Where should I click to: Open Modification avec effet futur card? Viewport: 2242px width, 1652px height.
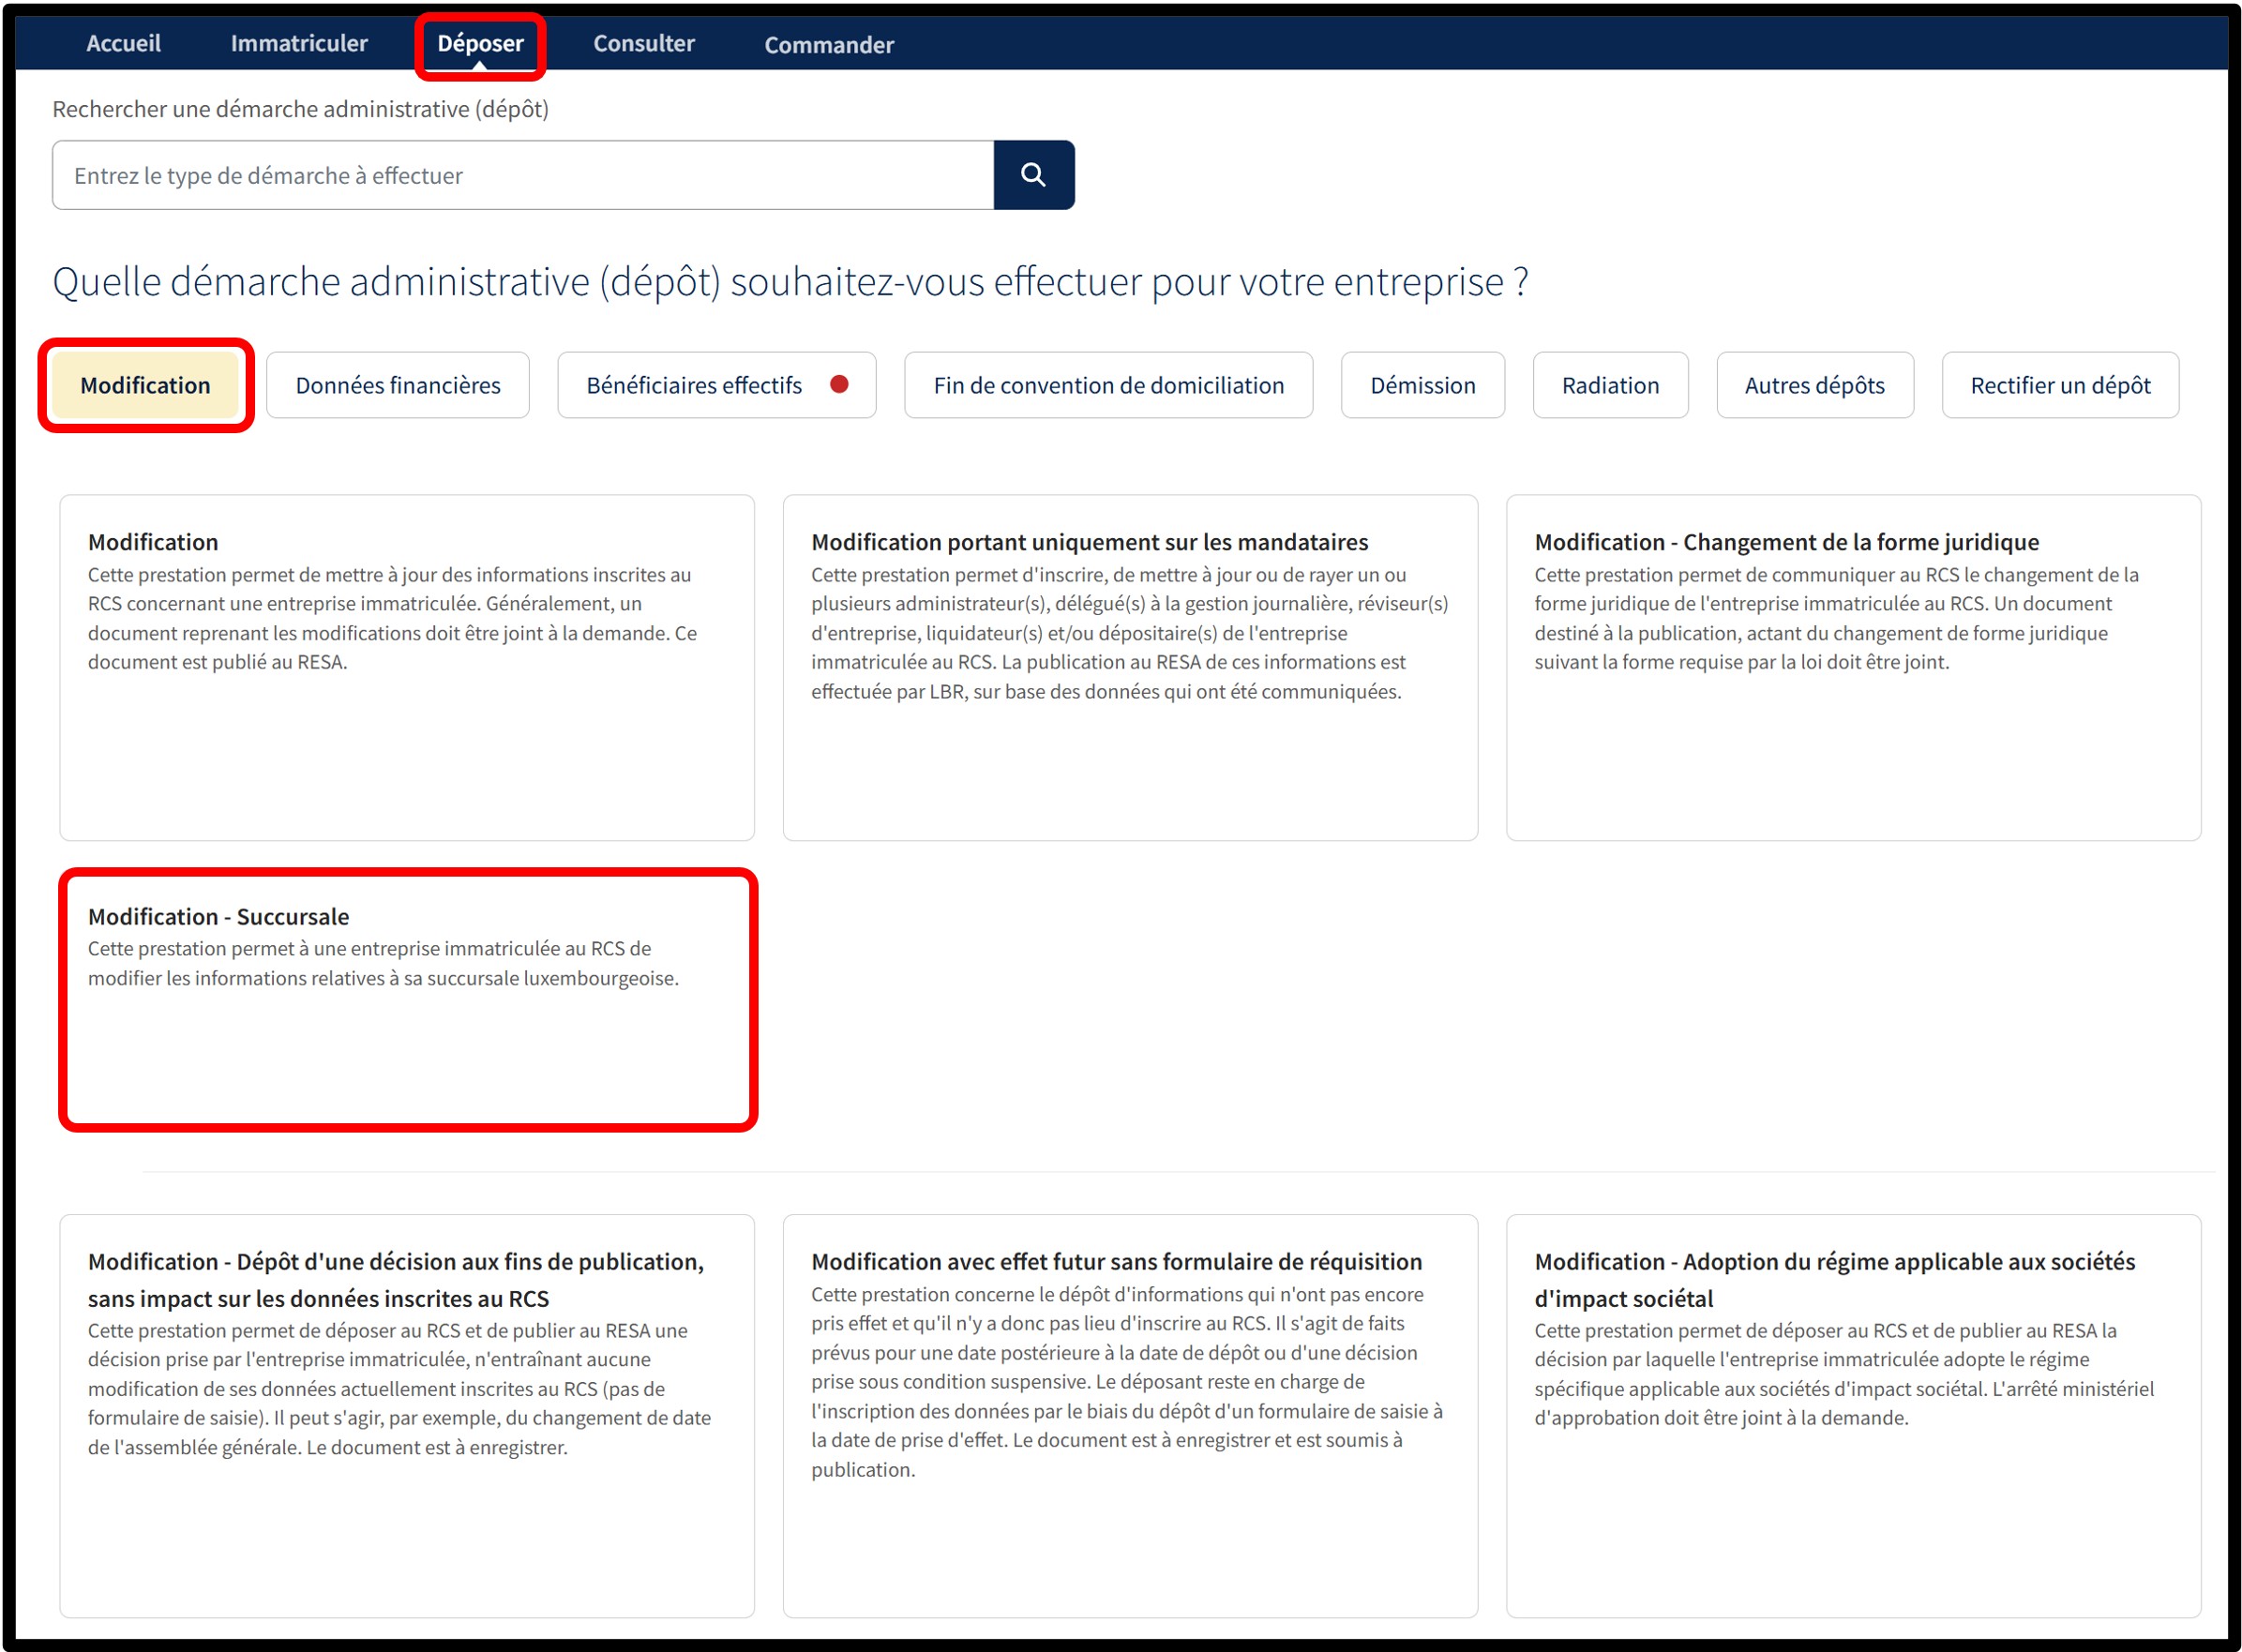tap(1129, 1414)
